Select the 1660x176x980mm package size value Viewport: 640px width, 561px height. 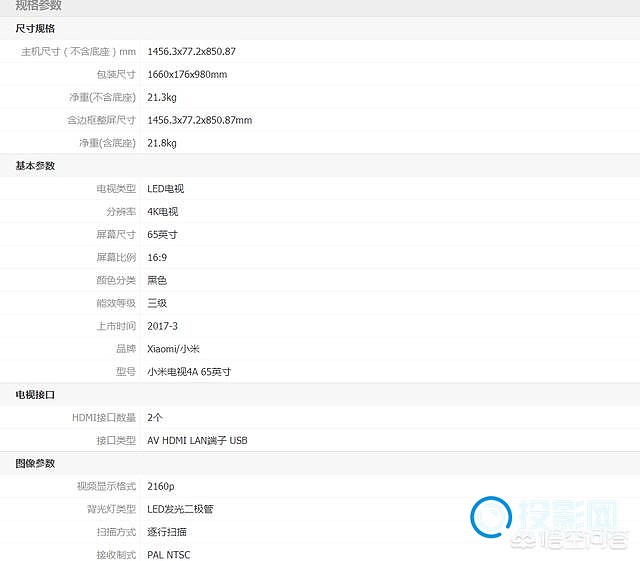click(187, 74)
